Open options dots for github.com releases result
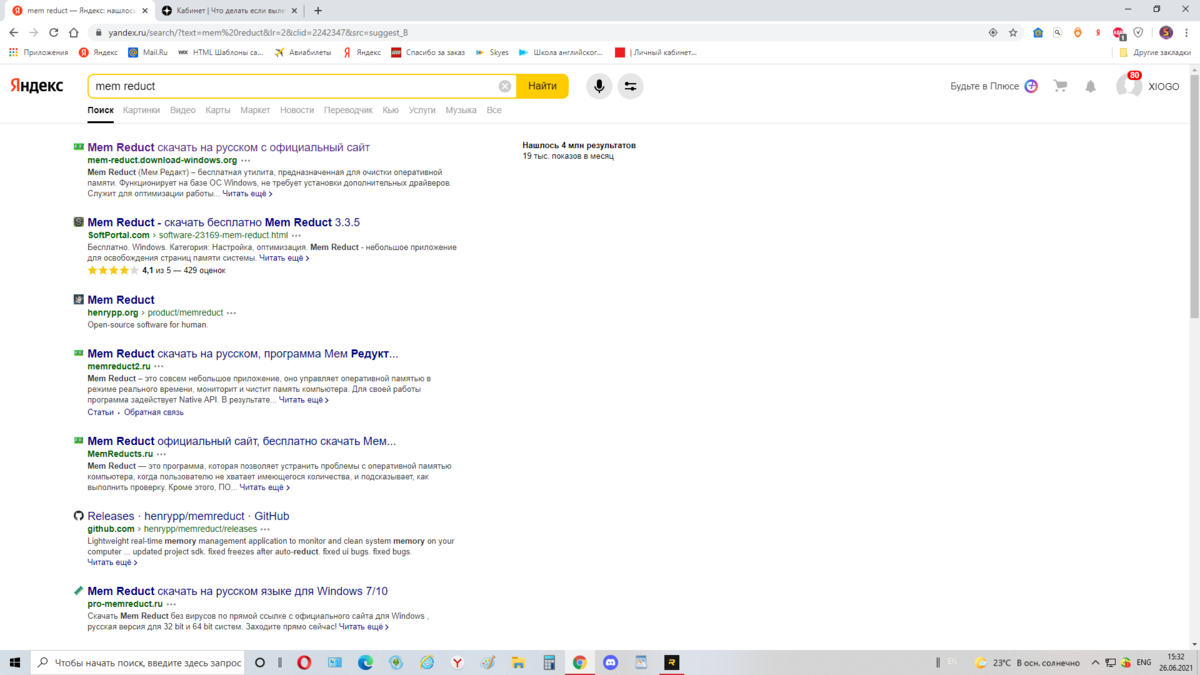The height and width of the screenshot is (675, 1200). tap(265, 529)
